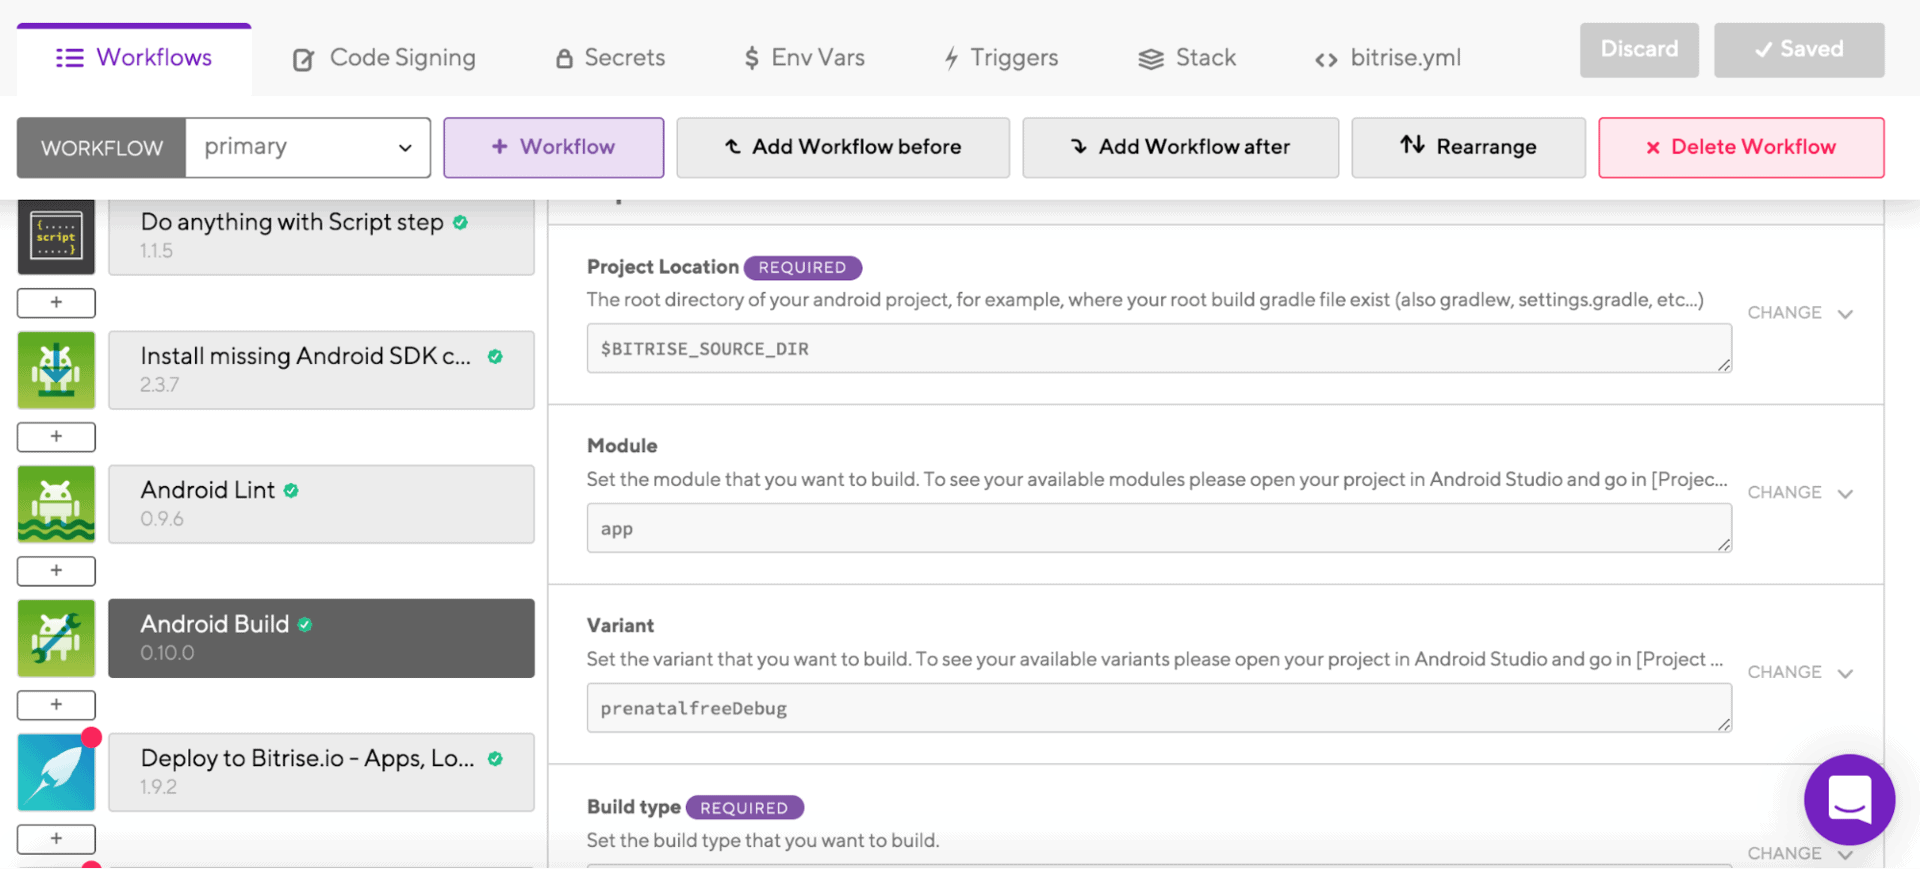Add step below Install missing Android SDK

click(x=56, y=436)
